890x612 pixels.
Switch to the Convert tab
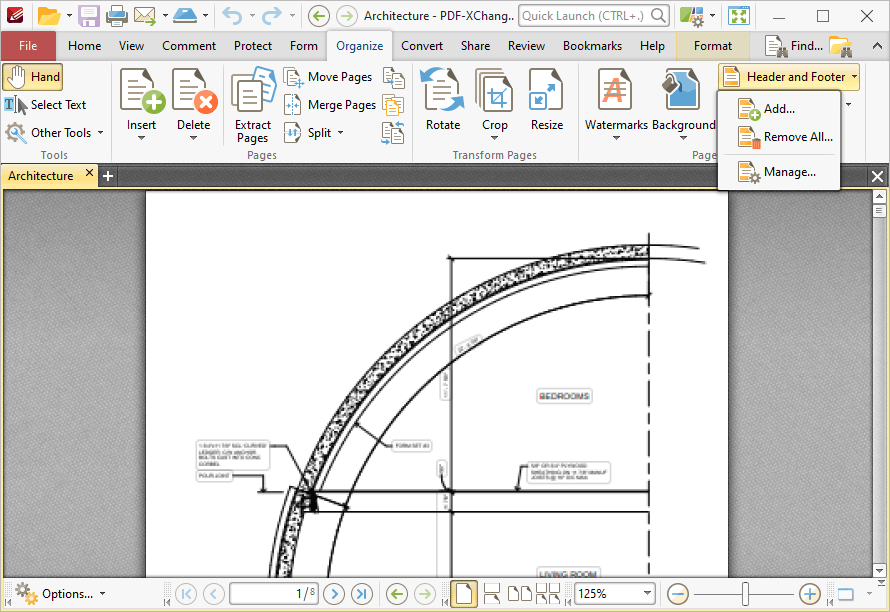coord(422,46)
